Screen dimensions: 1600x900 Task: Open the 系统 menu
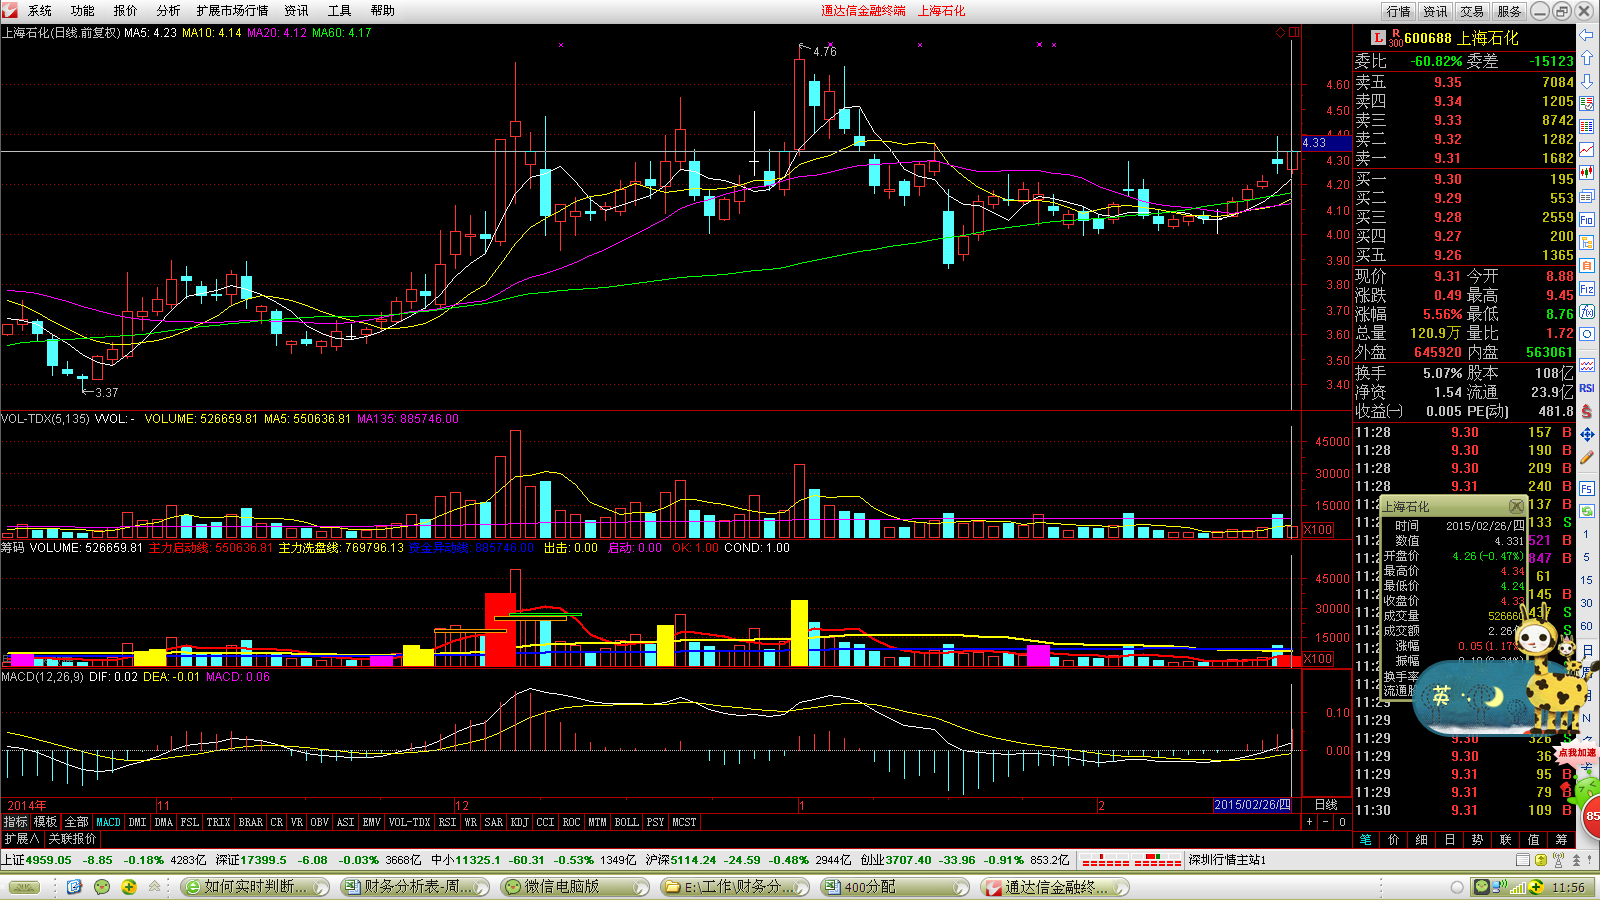click(40, 11)
